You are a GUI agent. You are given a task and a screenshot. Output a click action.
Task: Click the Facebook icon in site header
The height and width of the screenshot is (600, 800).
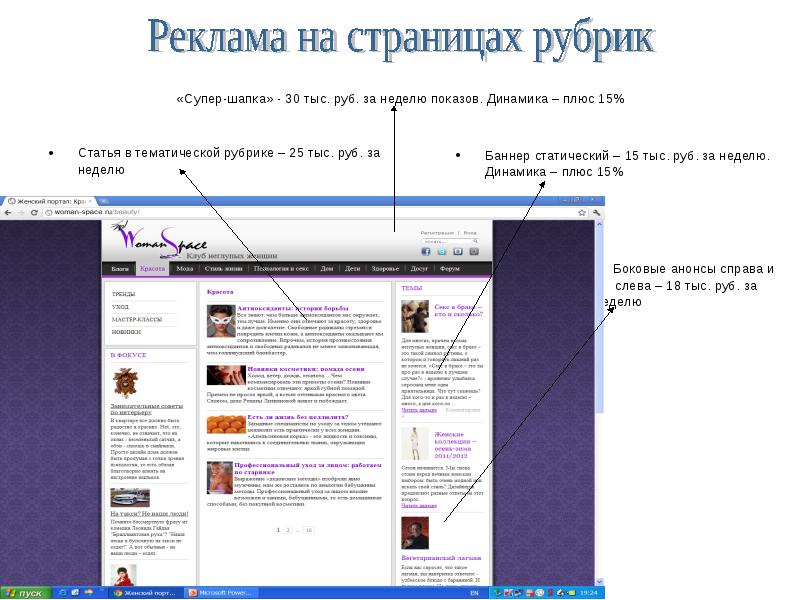pos(427,252)
